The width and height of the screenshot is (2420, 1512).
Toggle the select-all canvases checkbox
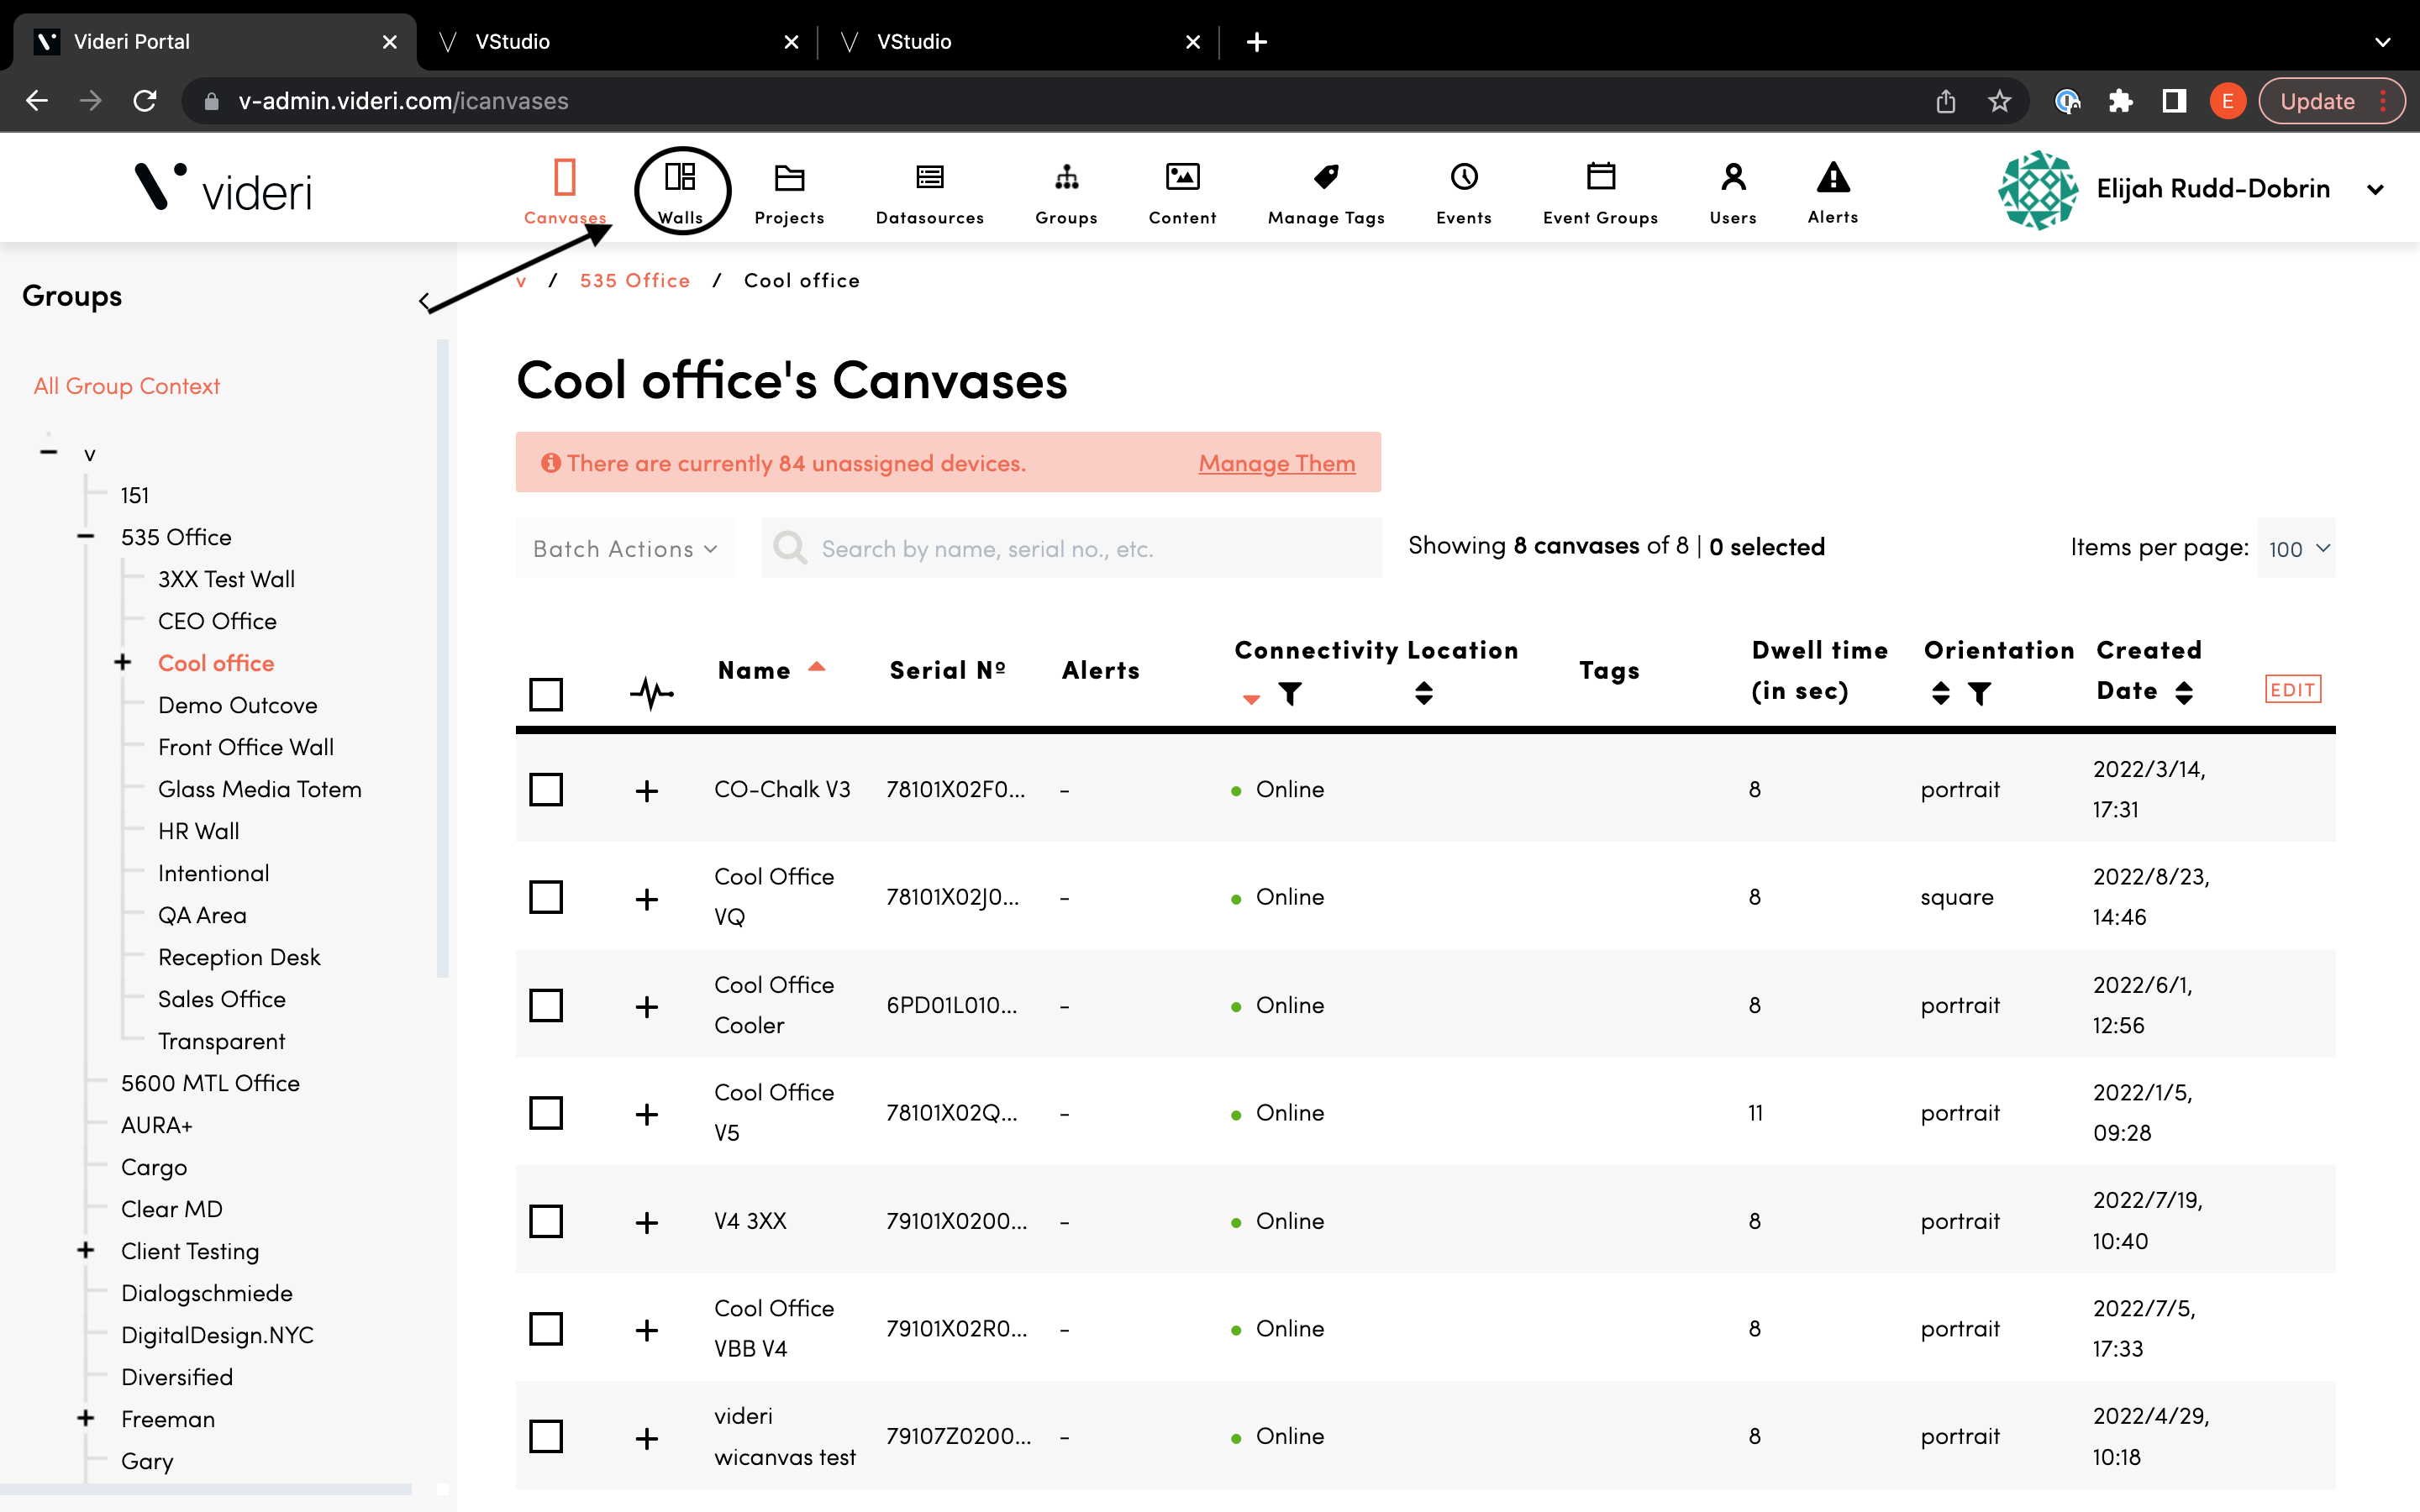pos(546,694)
